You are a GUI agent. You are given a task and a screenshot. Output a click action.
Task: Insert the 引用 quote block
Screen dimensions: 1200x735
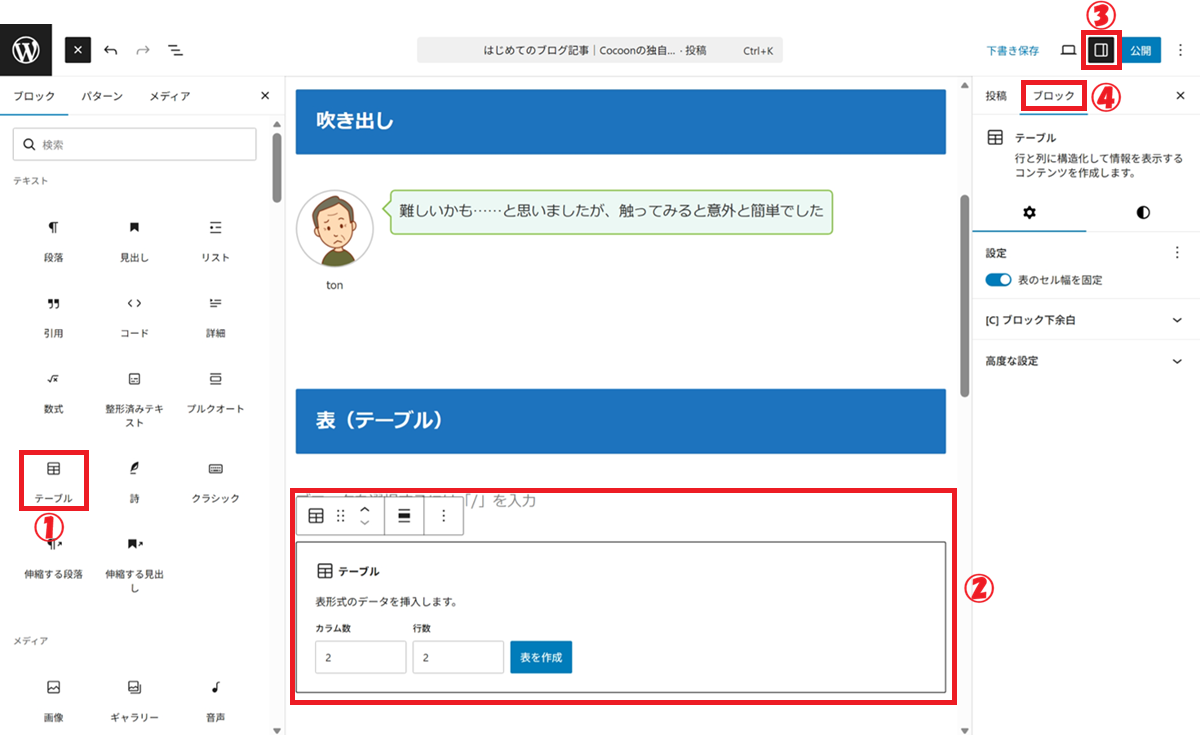tap(53, 313)
